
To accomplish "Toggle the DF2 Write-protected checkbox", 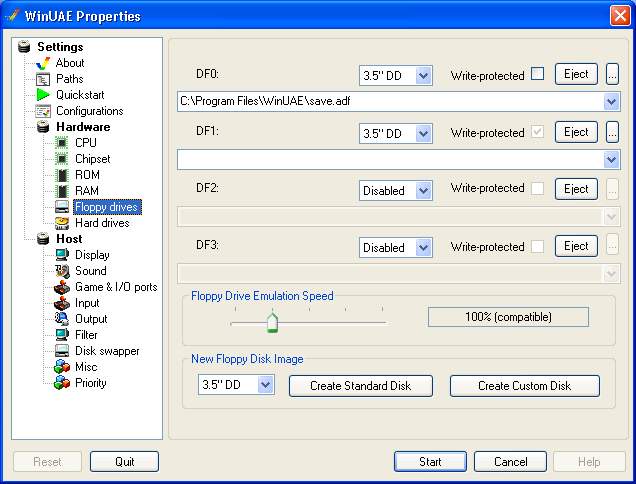I will [538, 188].
